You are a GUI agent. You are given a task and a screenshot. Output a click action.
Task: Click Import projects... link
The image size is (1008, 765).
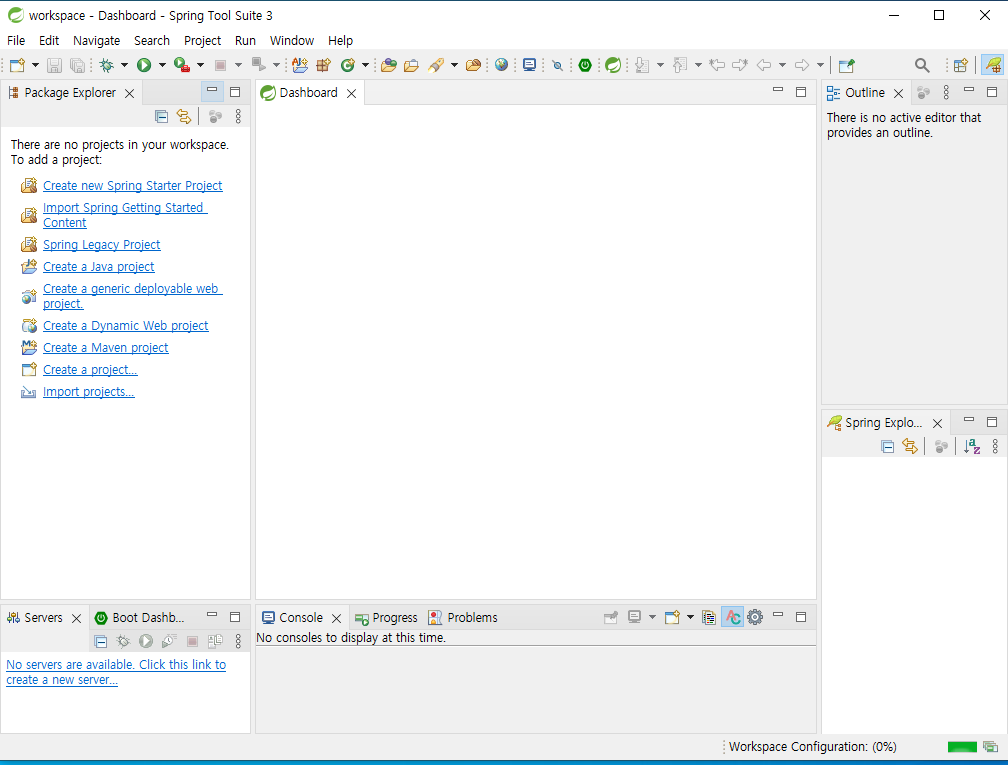[89, 392]
